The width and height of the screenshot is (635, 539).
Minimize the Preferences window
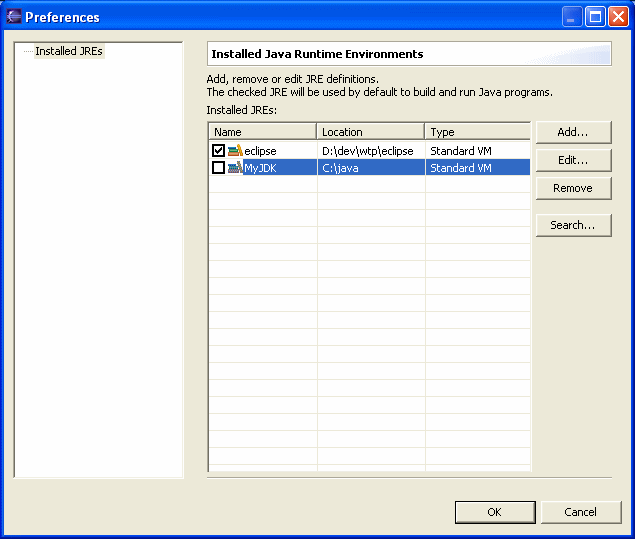[572, 17]
